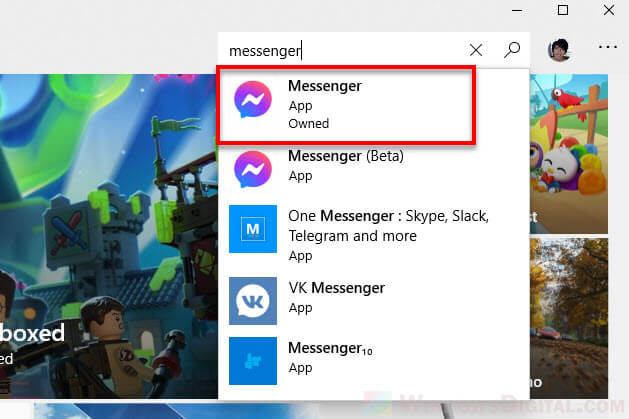Choose One Messenger: Skype, Slack suggestion

[373, 234]
